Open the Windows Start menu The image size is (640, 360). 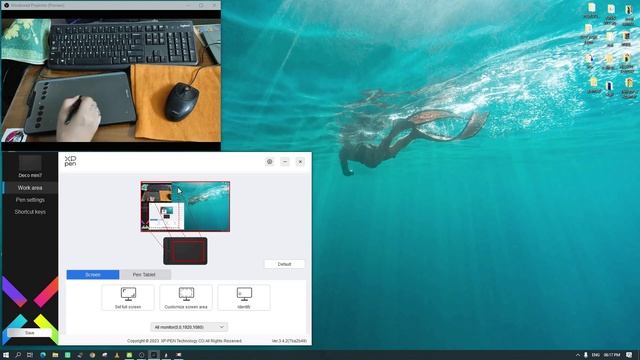6,355
